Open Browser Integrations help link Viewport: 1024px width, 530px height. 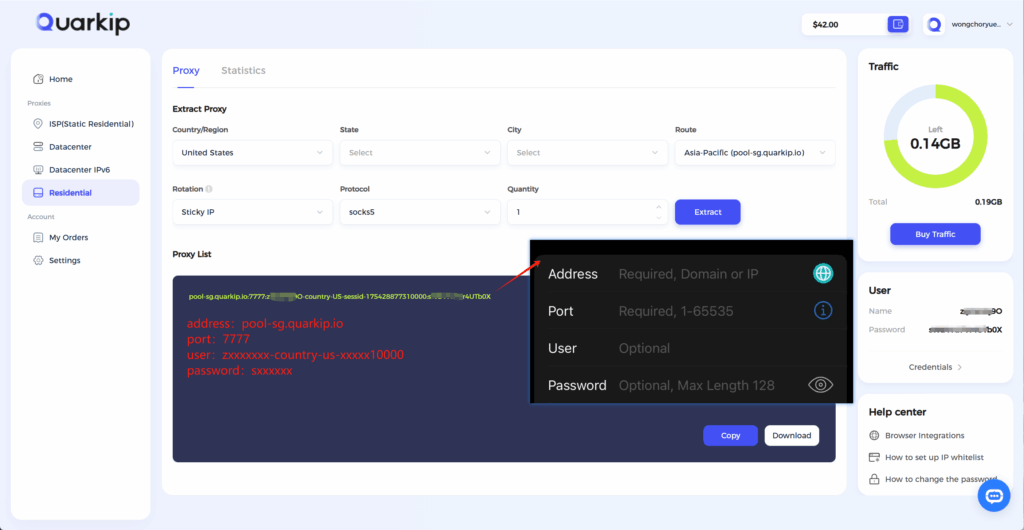925,435
